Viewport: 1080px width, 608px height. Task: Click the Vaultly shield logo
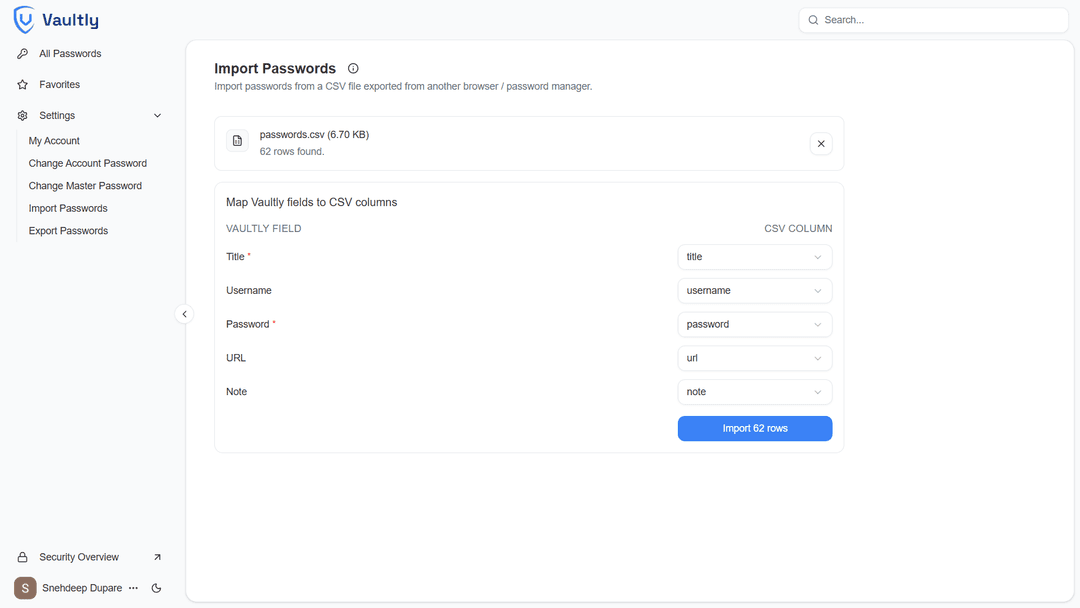pos(24,20)
